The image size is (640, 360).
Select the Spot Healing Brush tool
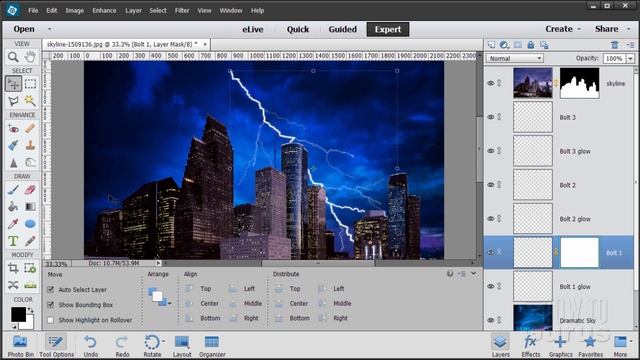30,129
